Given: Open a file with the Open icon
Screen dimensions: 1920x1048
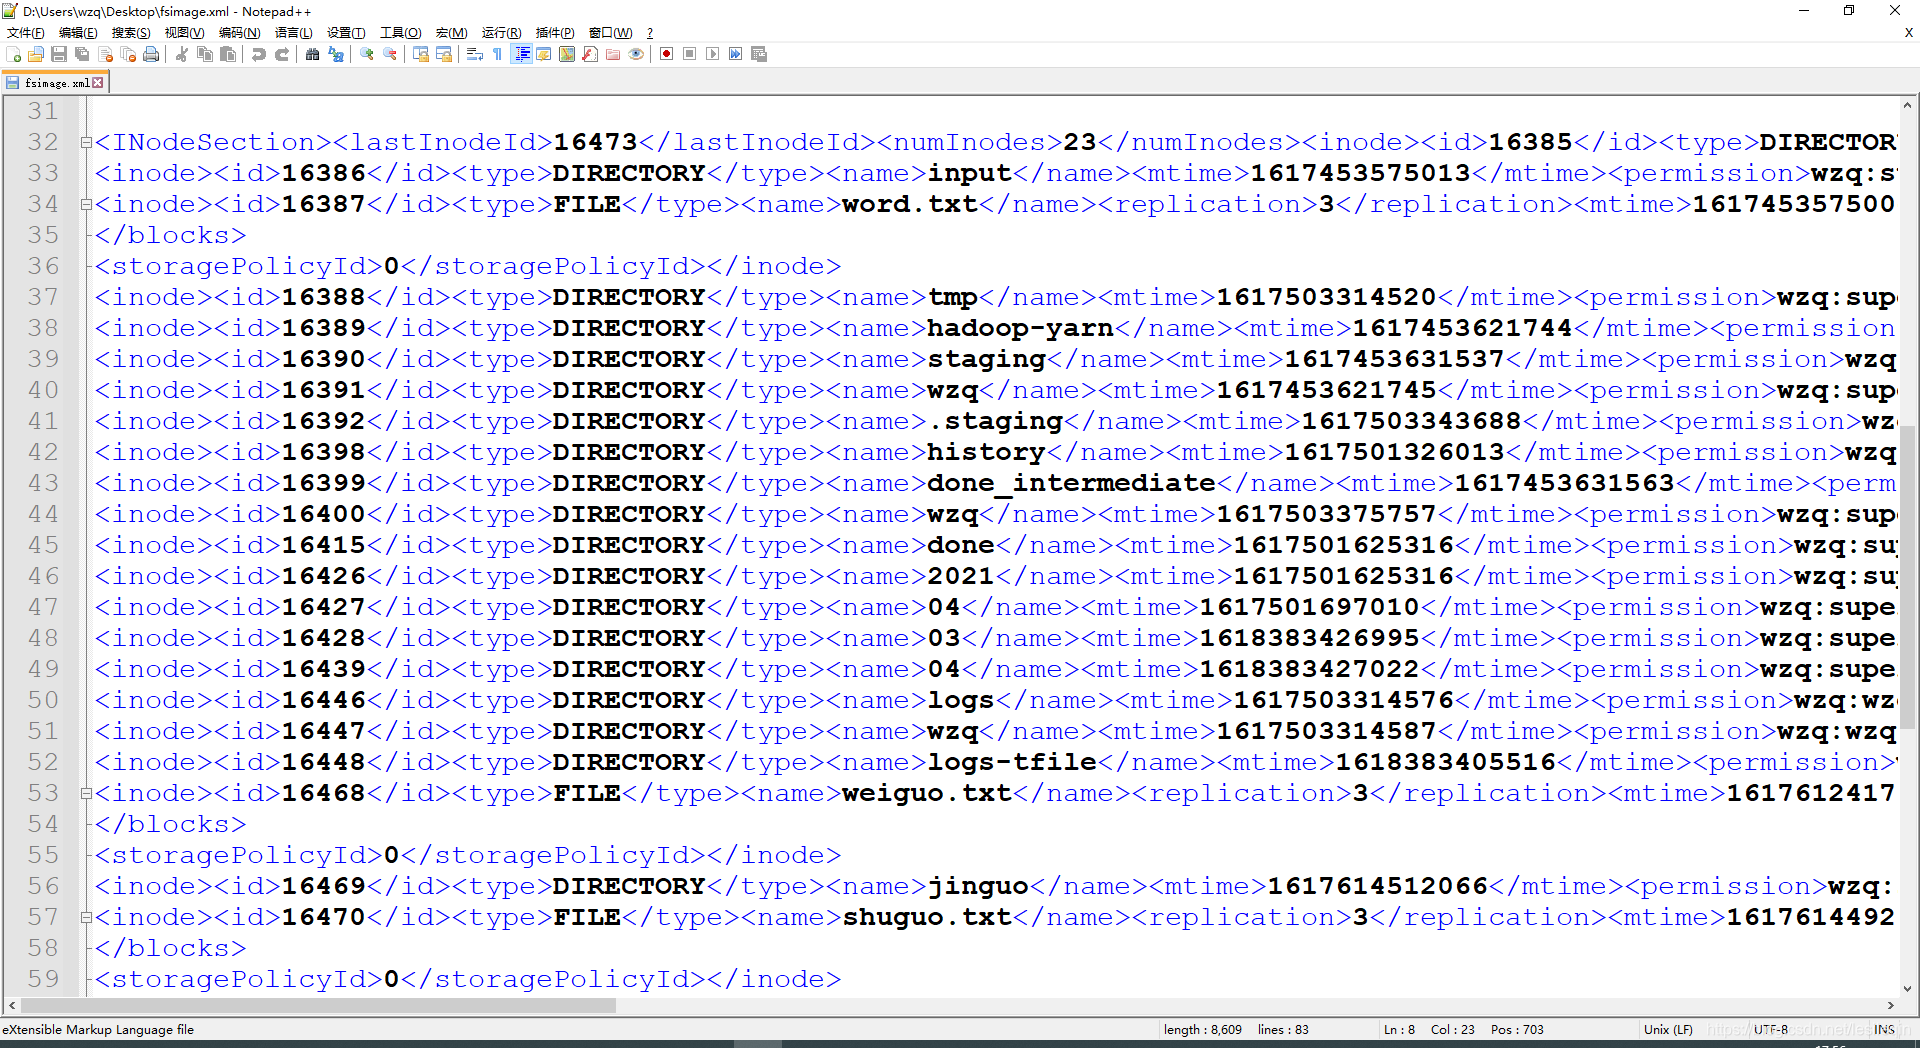Looking at the screenshot, I should click(36, 54).
